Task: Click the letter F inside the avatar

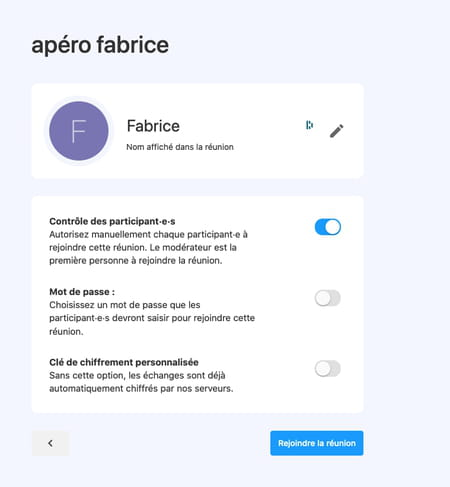Action: click(x=79, y=131)
